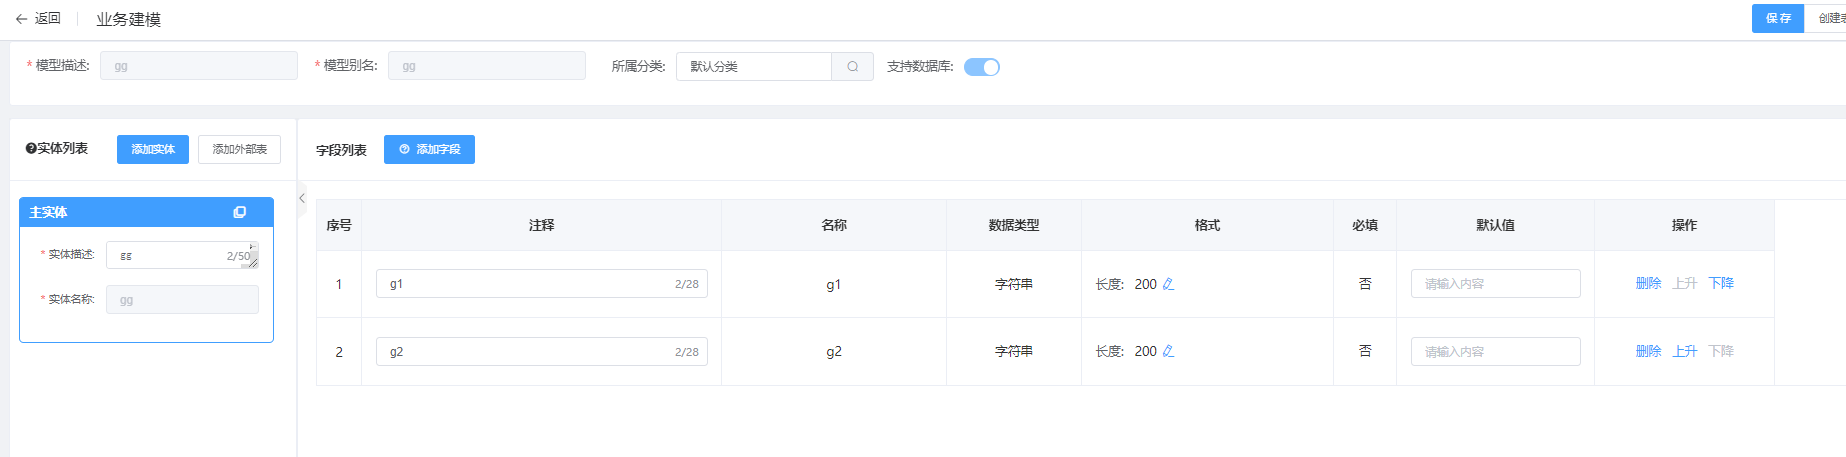
Task: Click the edit pencil for g1 length
Action: [1168, 284]
